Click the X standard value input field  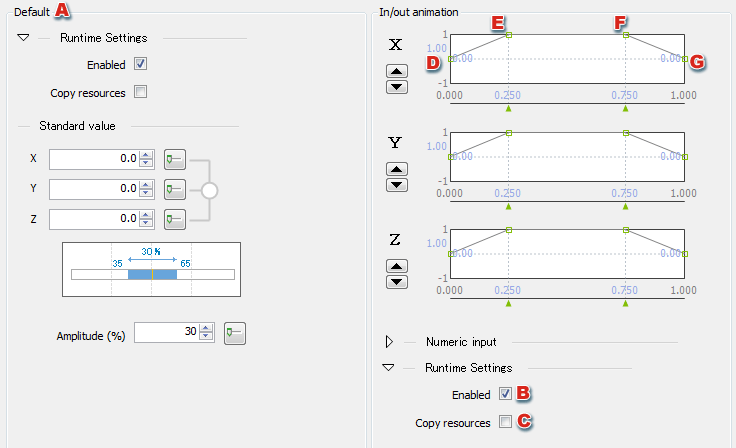(x=93, y=158)
